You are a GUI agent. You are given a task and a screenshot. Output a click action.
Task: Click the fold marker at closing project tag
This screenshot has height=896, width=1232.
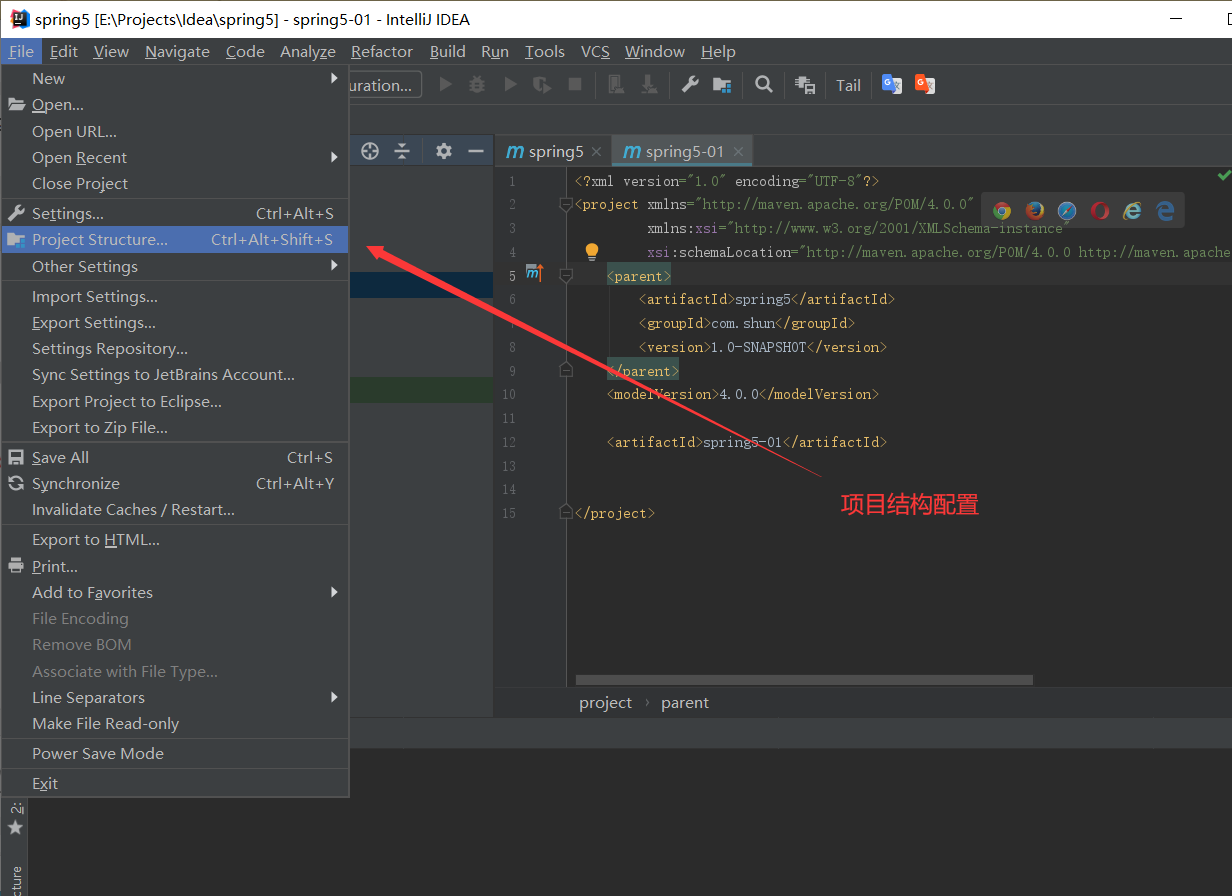(566, 512)
